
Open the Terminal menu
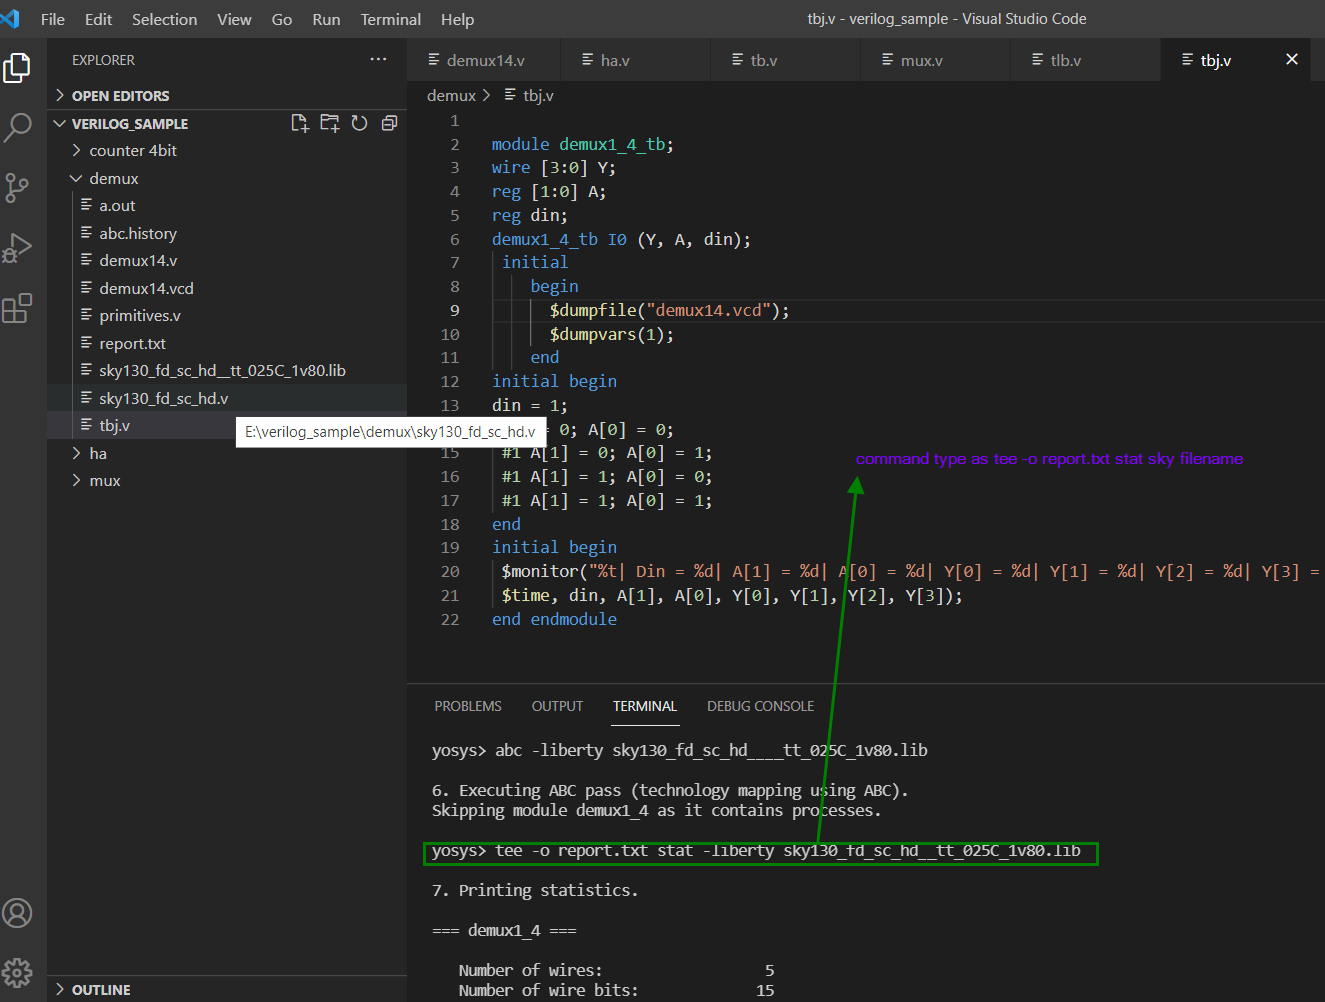coord(391,19)
